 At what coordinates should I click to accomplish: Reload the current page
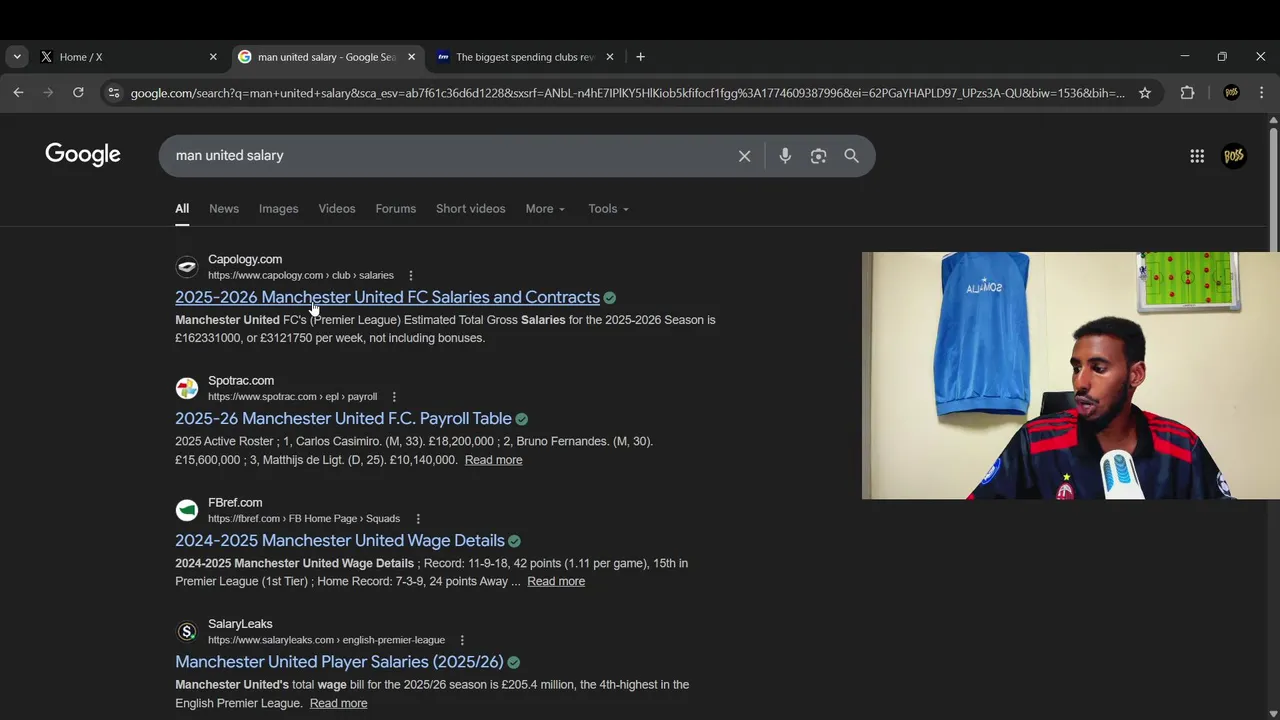tap(78, 93)
